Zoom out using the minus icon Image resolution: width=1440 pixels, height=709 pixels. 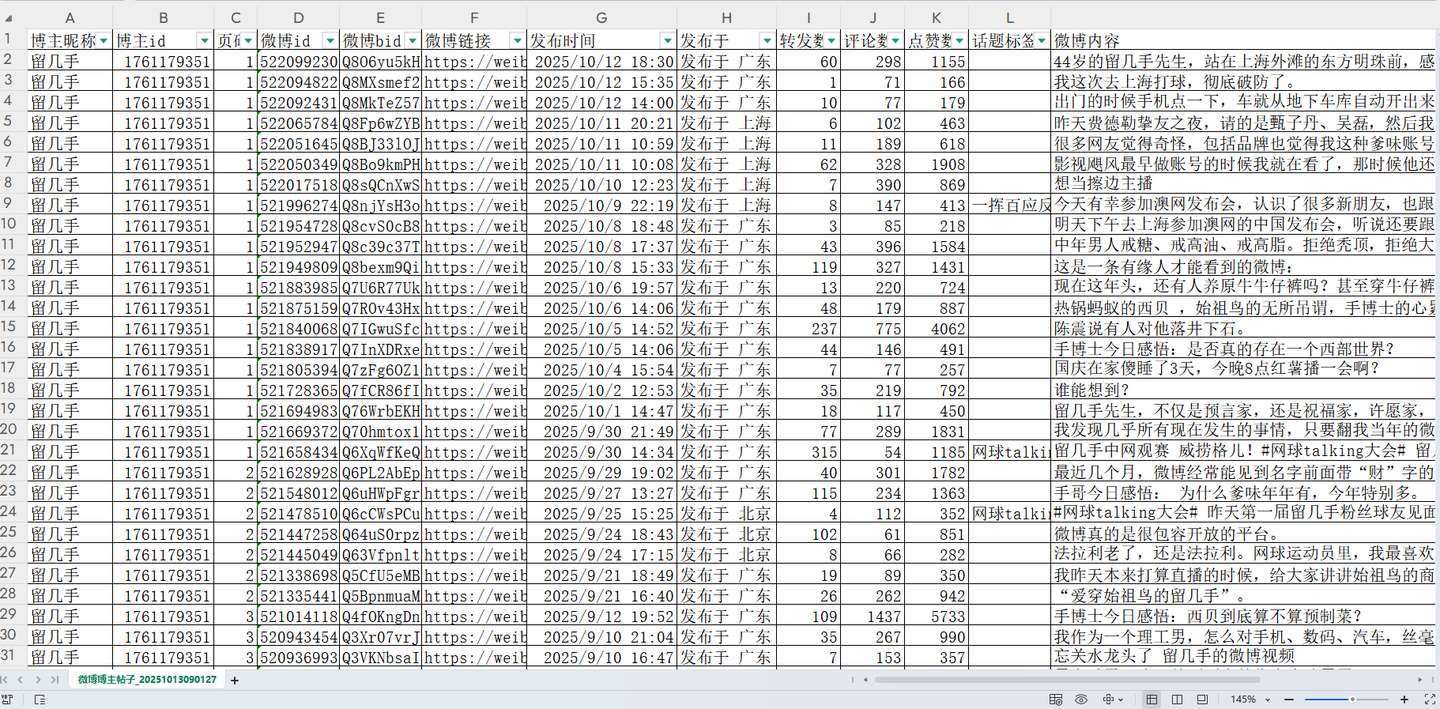tap(1289, 698)
